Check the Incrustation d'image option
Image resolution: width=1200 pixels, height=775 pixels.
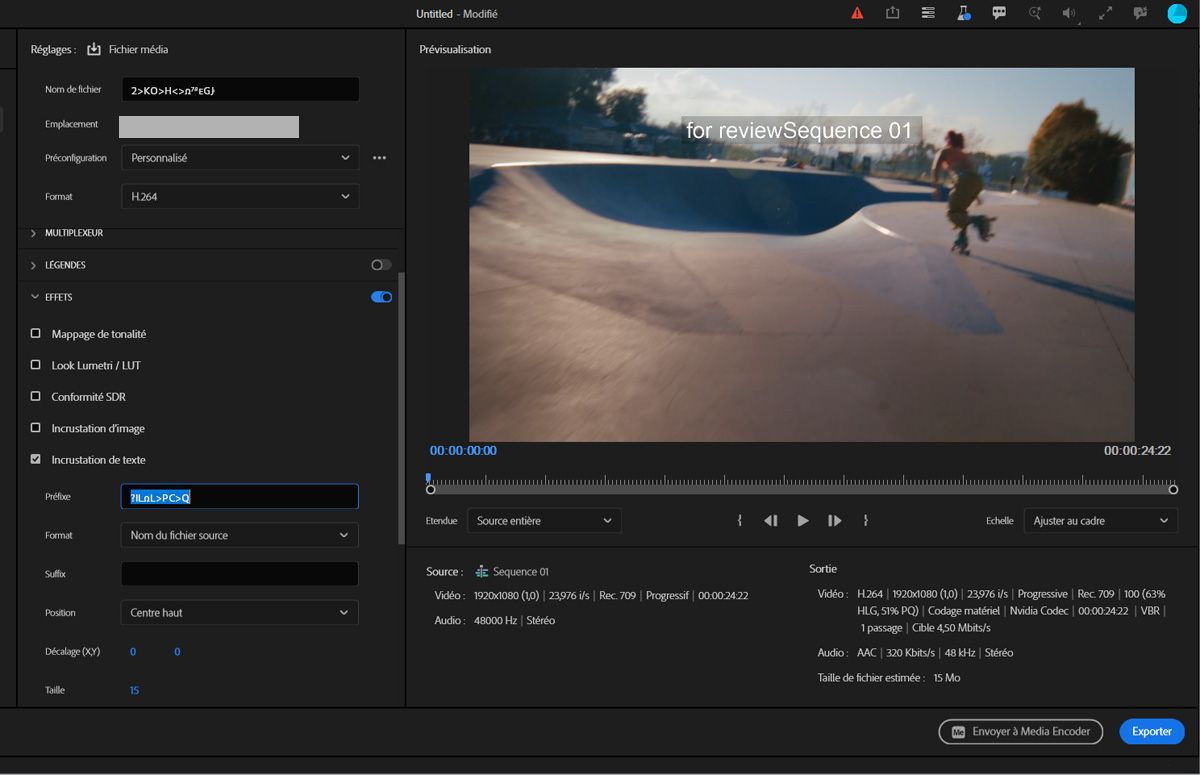tap(36, 428)
